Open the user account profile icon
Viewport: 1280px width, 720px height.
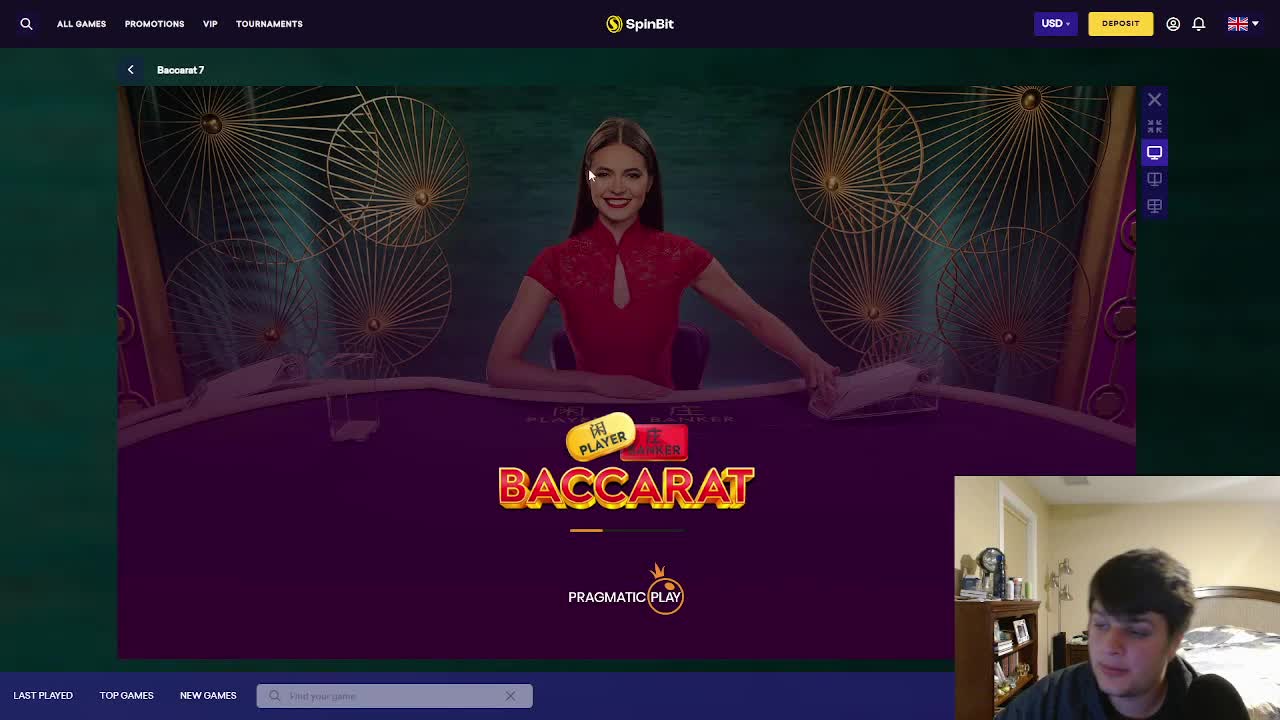click(x=1173, y=24)
